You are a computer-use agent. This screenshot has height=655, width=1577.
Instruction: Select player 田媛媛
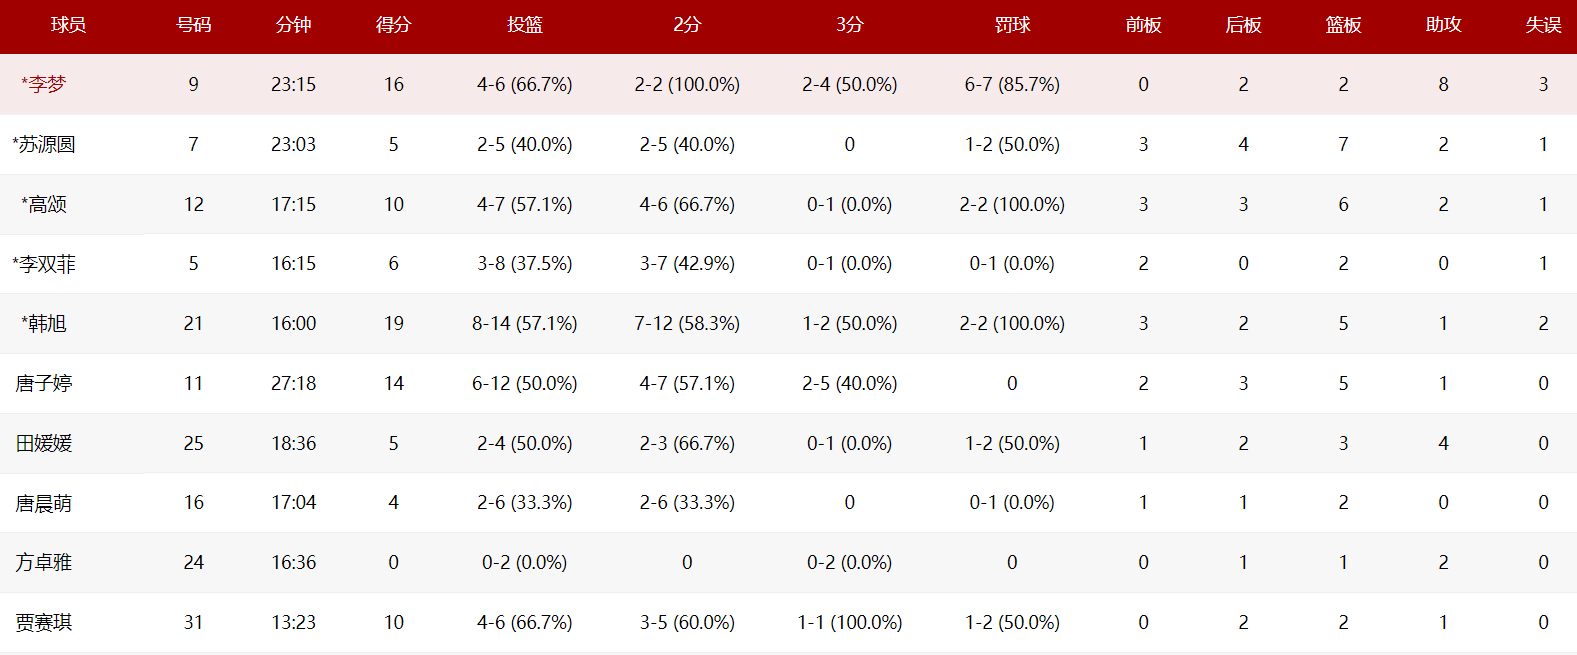coord(44,443)
